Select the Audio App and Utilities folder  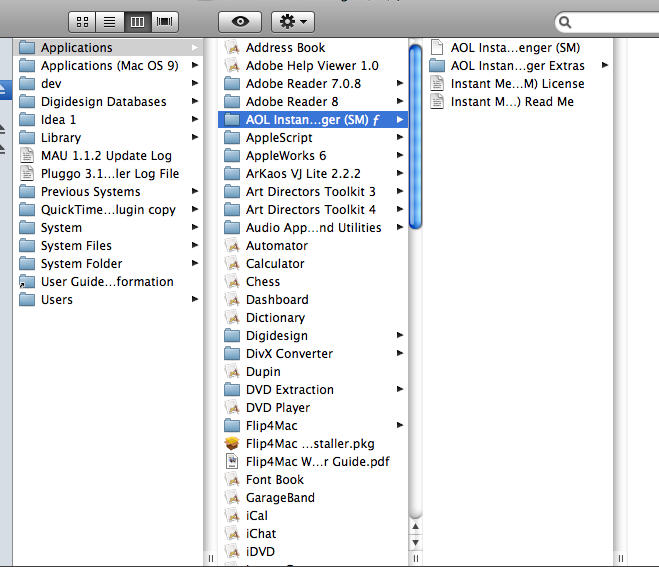pyautogui.click(x=313, y=227)
